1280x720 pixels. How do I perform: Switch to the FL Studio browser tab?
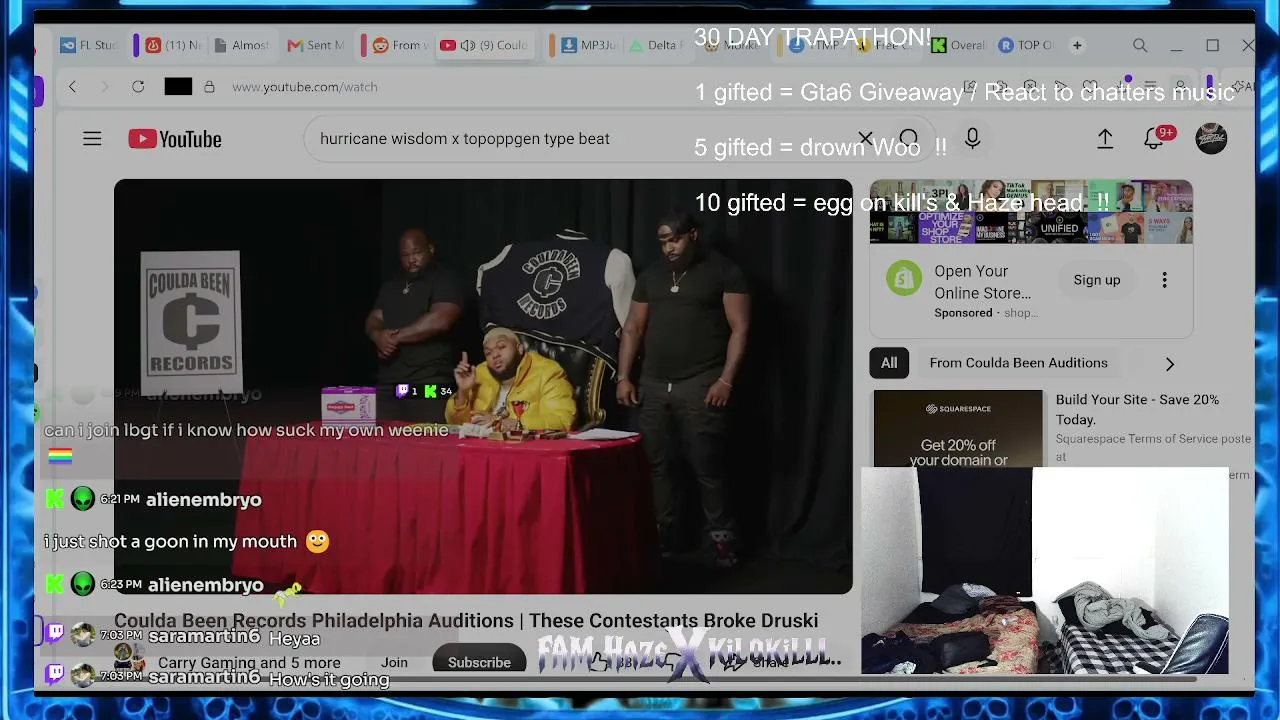click(89, 45)
